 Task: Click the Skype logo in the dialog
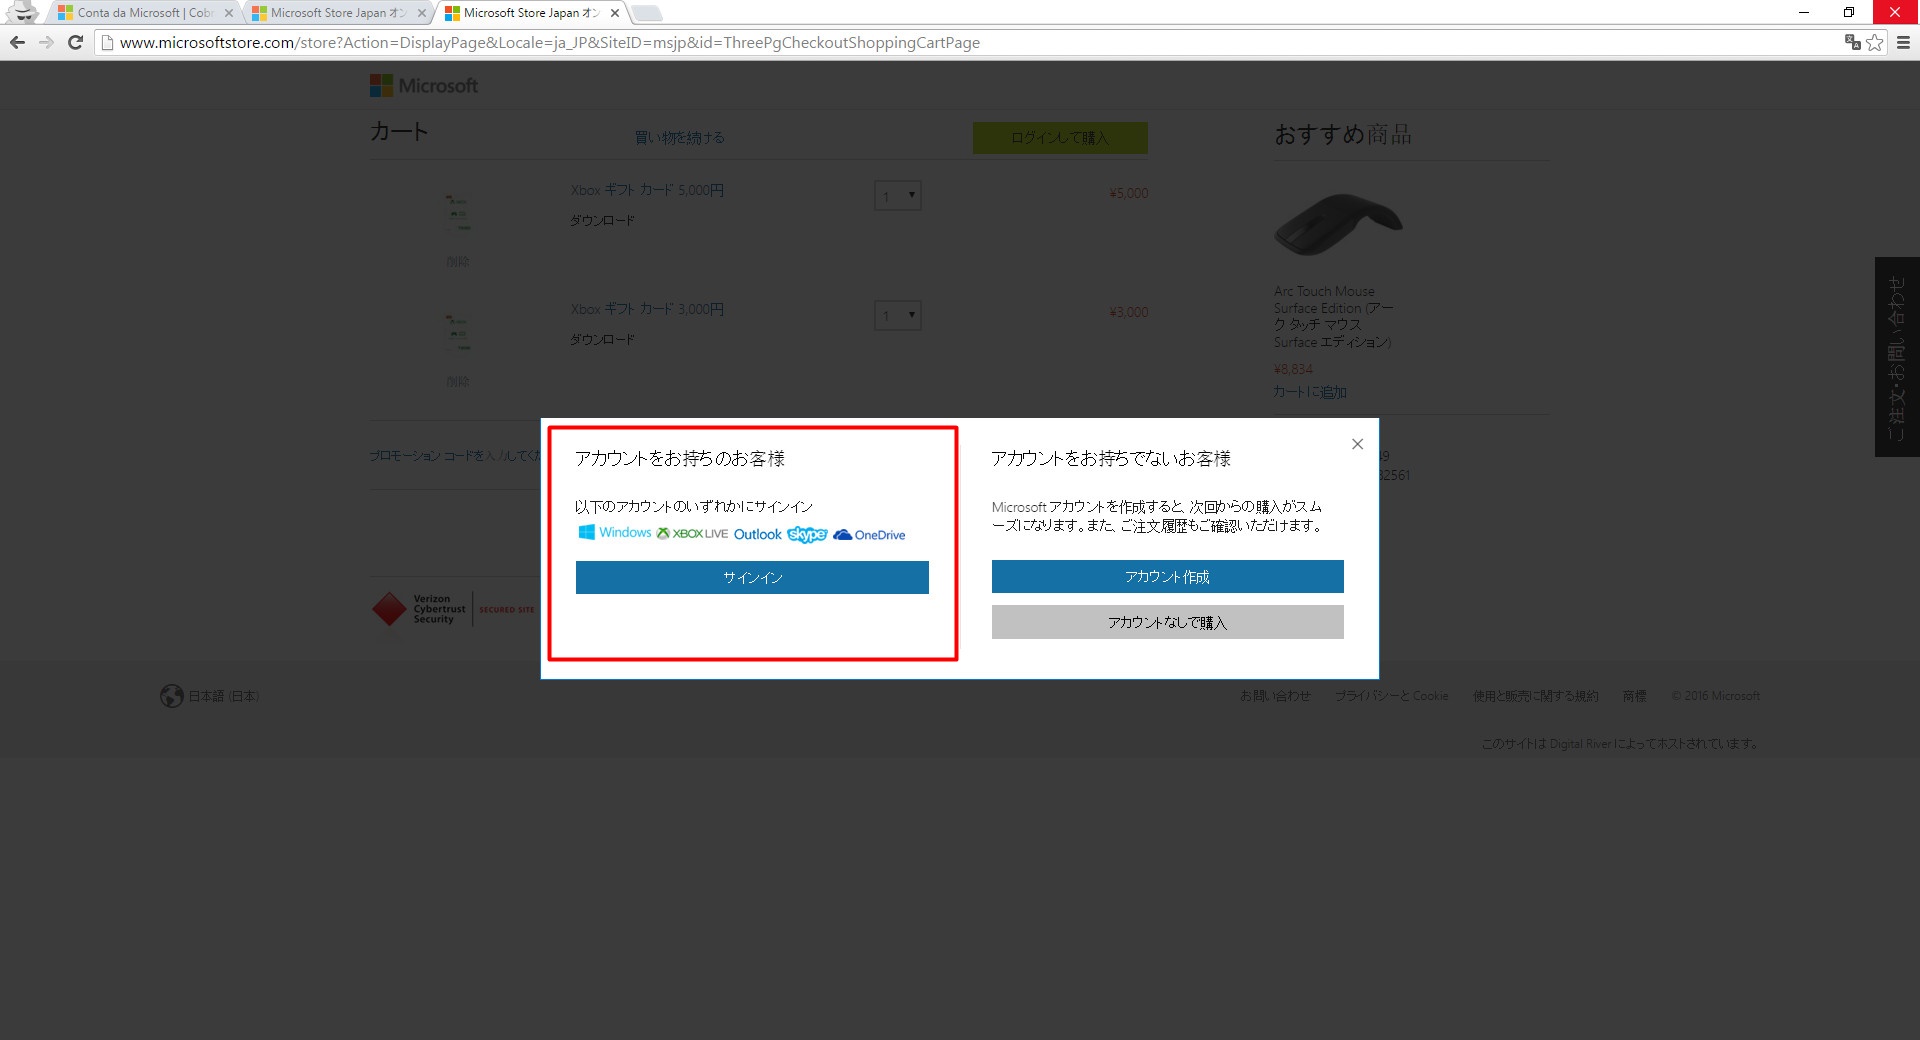[807, 534]
